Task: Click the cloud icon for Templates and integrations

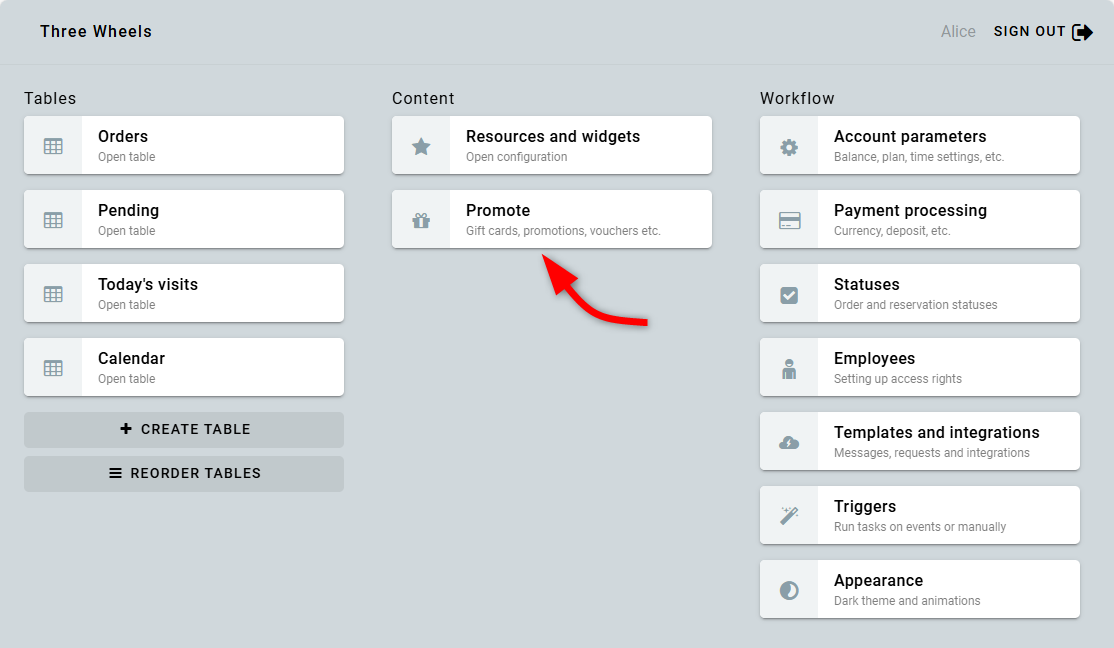Action: point(789,442)
